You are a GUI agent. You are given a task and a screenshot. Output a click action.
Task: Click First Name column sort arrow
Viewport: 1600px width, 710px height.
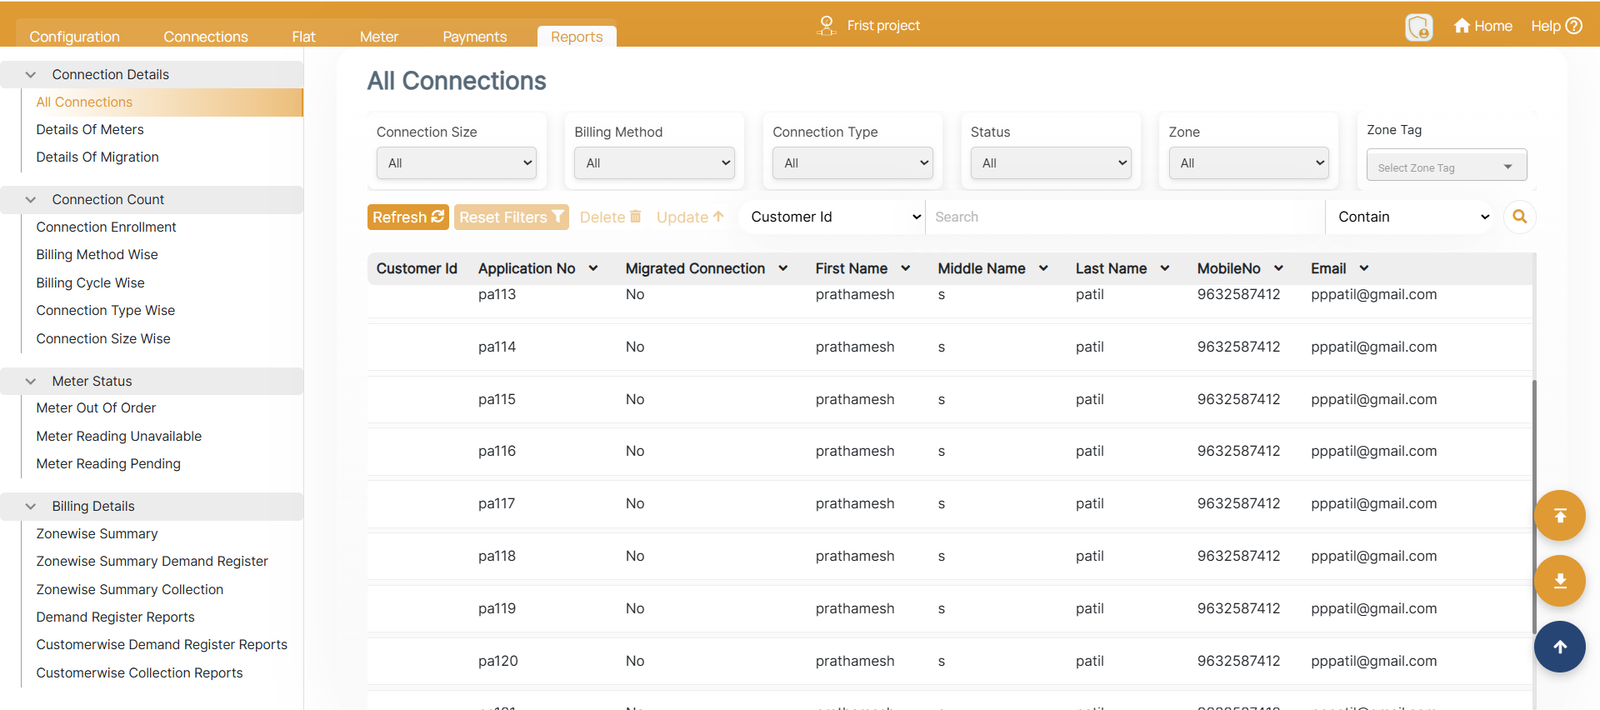pyautogui.click(x=905, y=268)
